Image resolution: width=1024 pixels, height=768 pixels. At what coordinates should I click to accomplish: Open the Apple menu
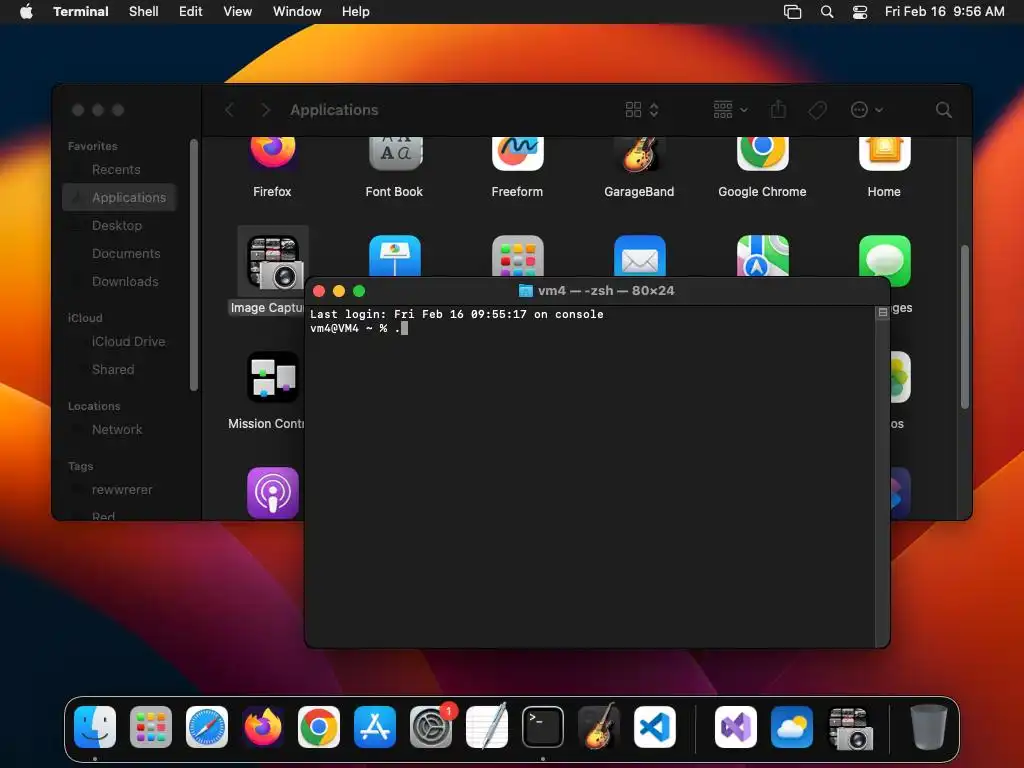pyautogui.click(x=26, y=12)
